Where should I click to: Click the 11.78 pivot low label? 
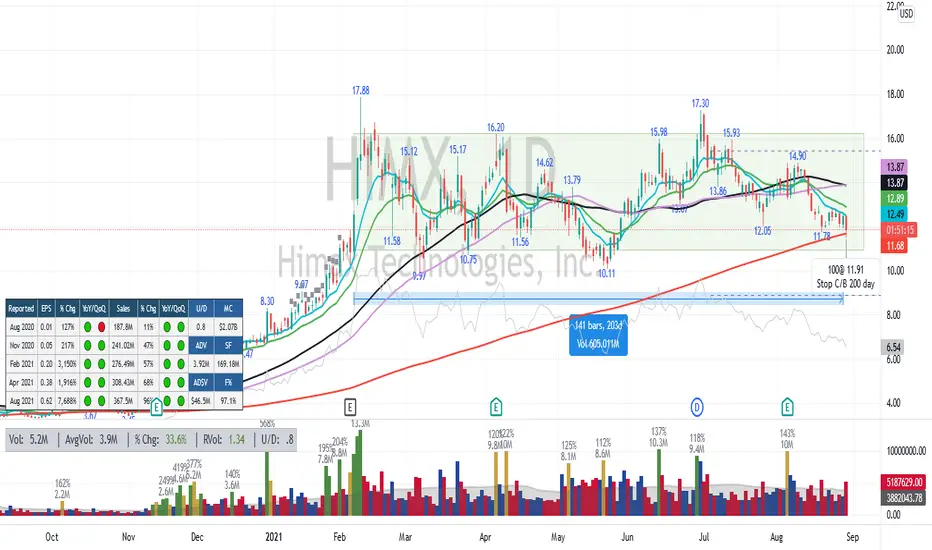coord(821,236)
